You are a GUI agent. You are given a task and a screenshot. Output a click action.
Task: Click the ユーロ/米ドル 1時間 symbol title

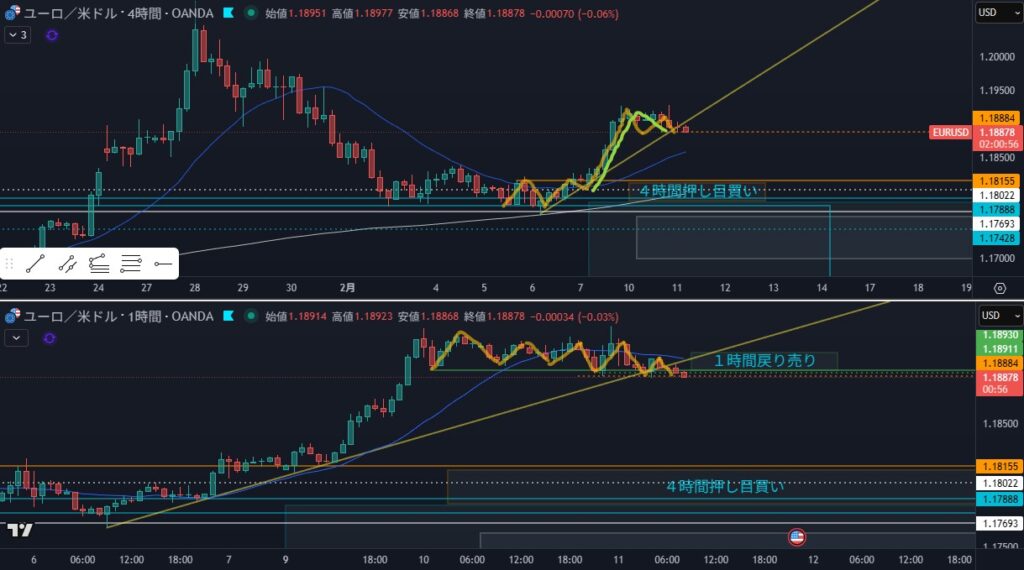pyautogui.click(x=112, y=317)
